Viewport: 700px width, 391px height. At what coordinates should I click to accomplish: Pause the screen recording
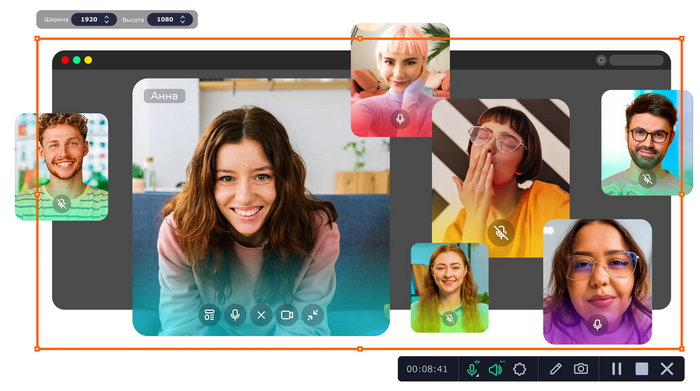[x=617, y=369]
